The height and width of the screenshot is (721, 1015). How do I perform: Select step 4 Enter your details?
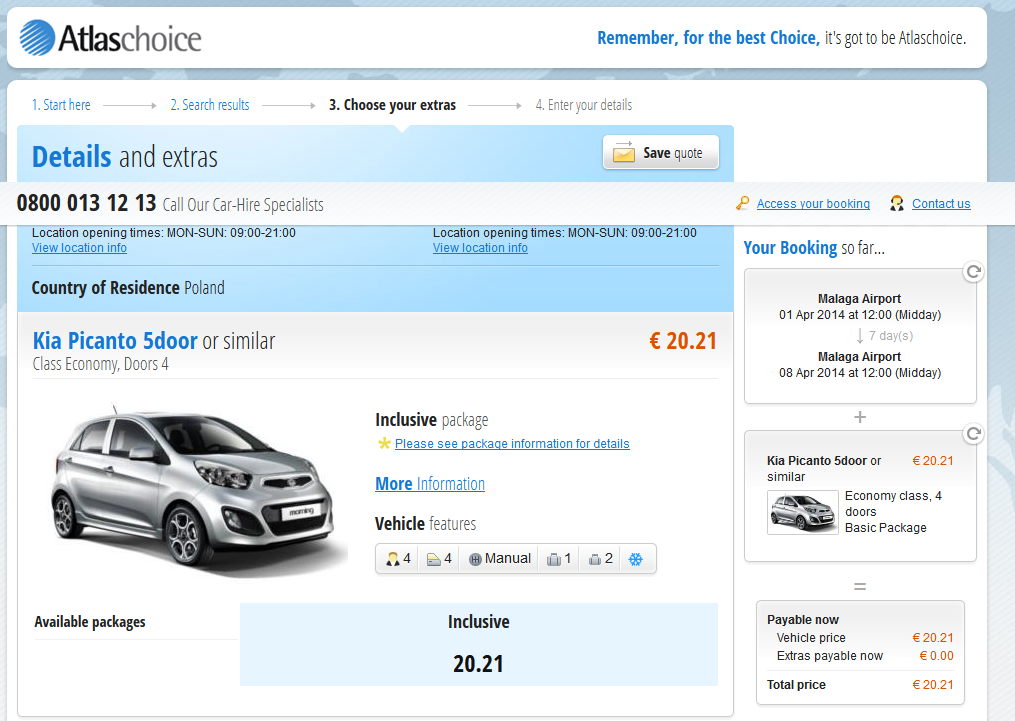pyautogui.click(x=583, y=105)
